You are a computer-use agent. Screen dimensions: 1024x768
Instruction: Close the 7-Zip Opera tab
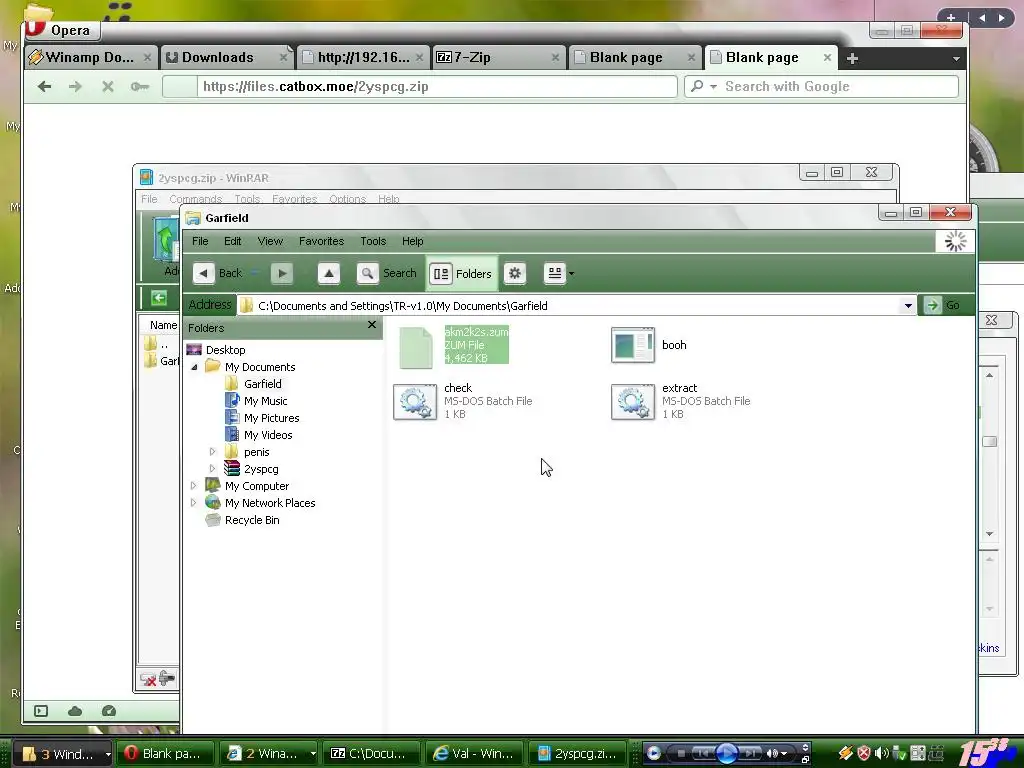pyautogui.click(x=554, y=57)
